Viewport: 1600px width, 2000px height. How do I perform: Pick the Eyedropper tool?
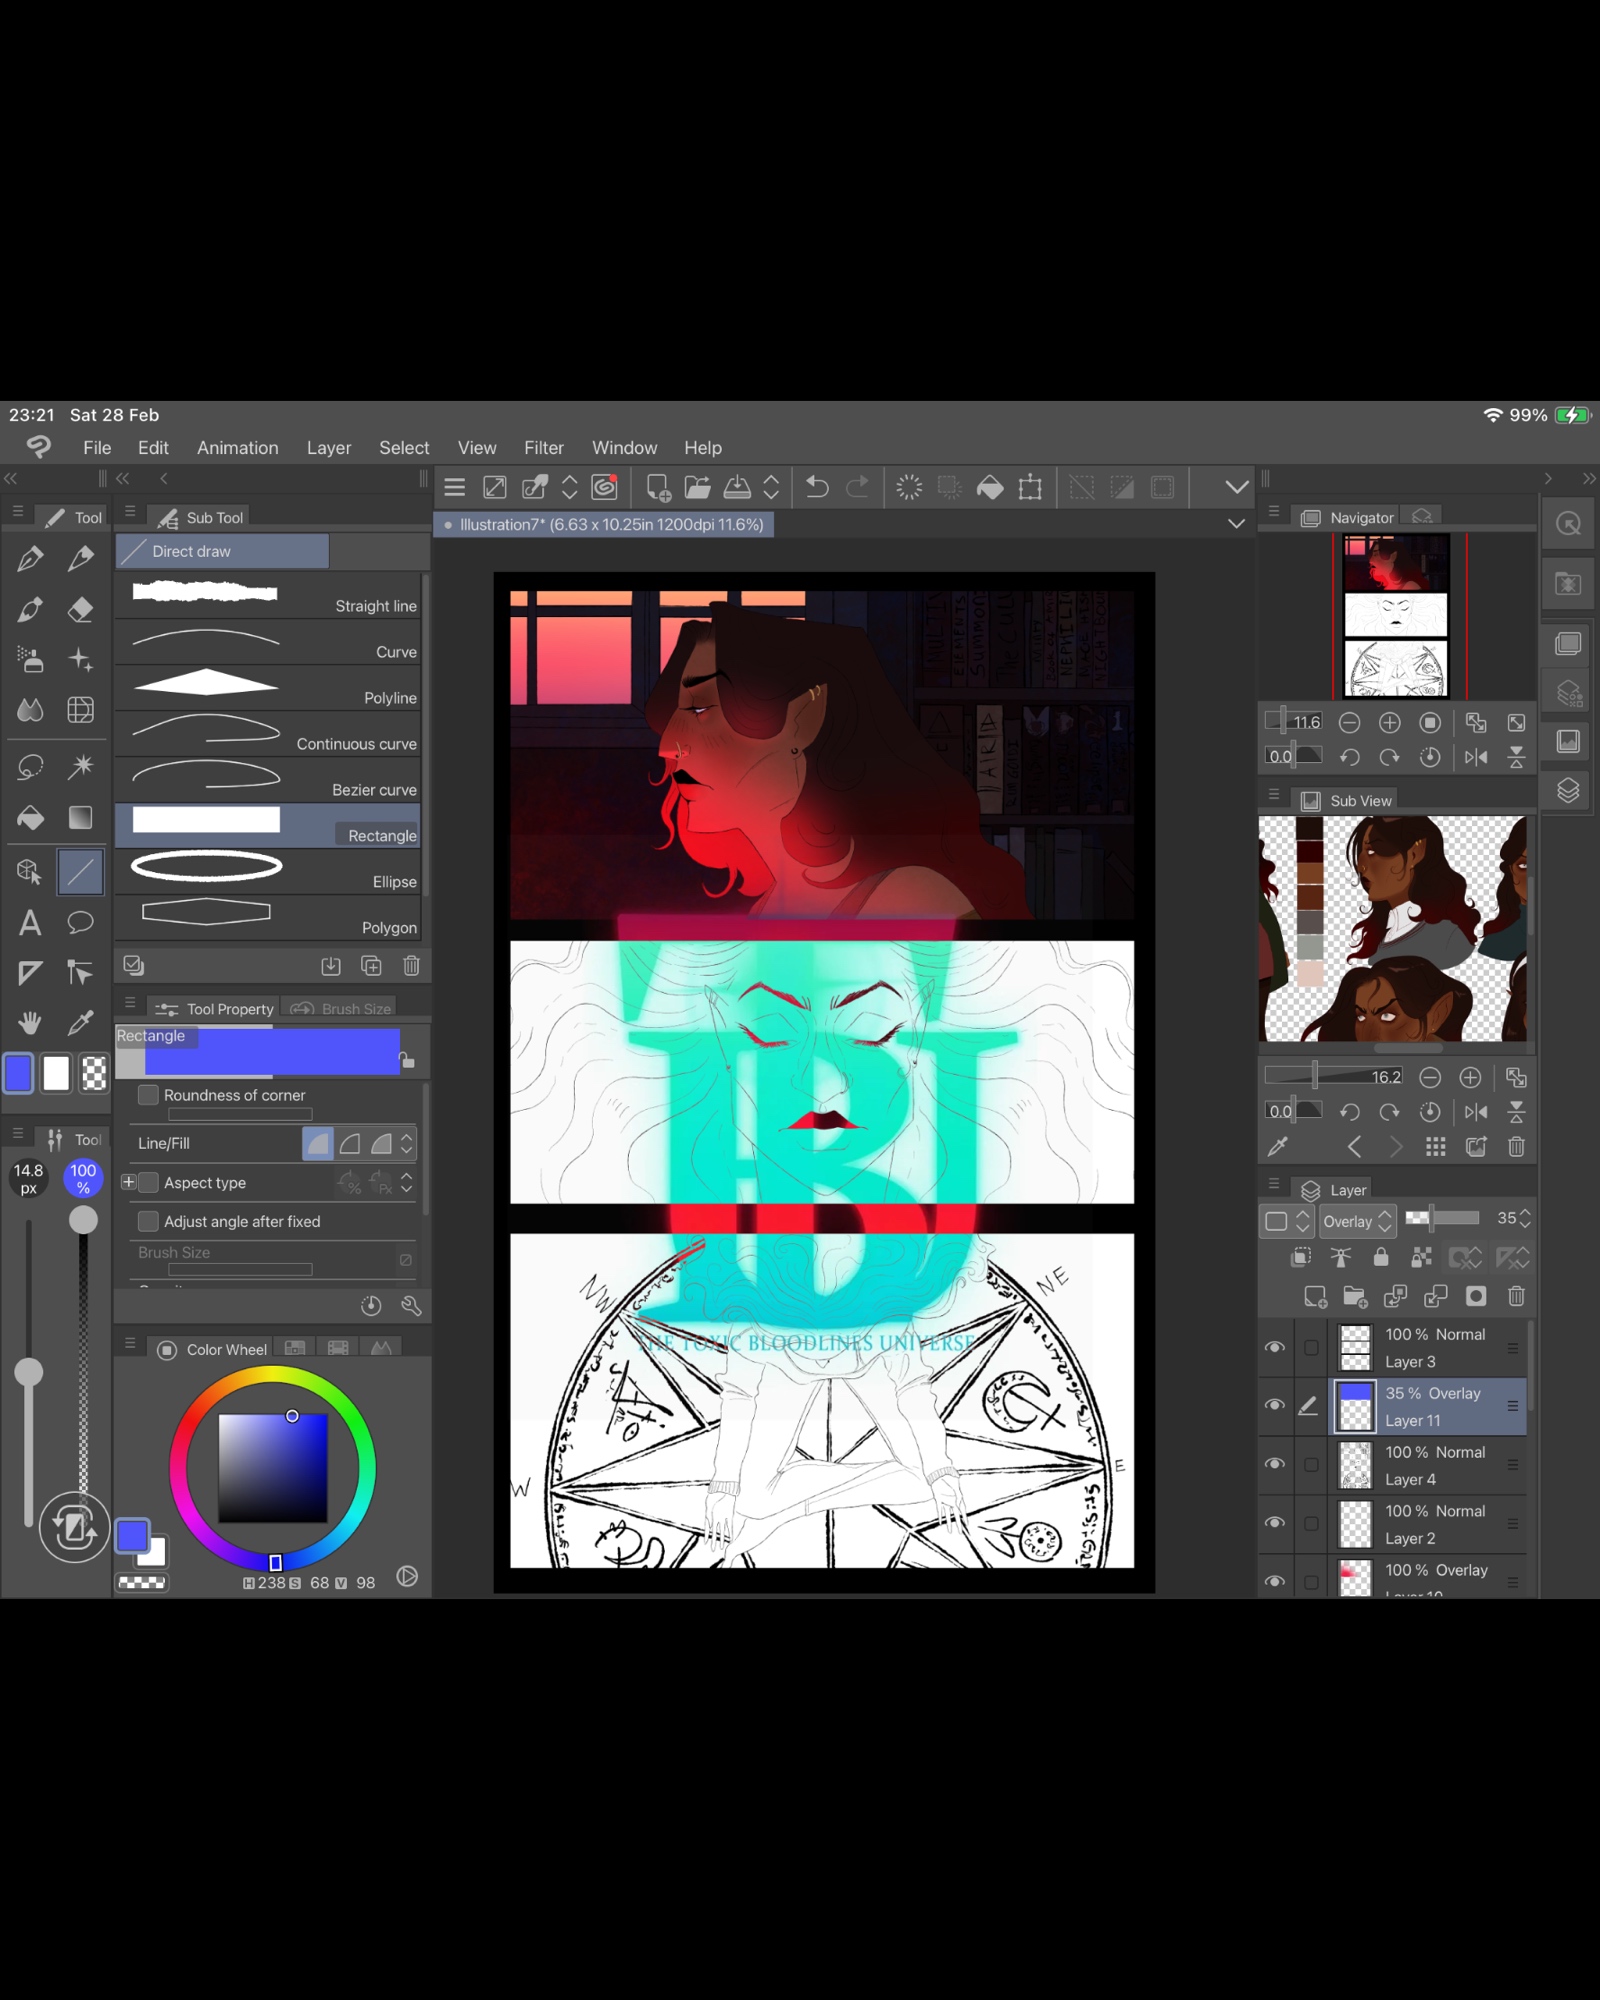point(80,1022)
